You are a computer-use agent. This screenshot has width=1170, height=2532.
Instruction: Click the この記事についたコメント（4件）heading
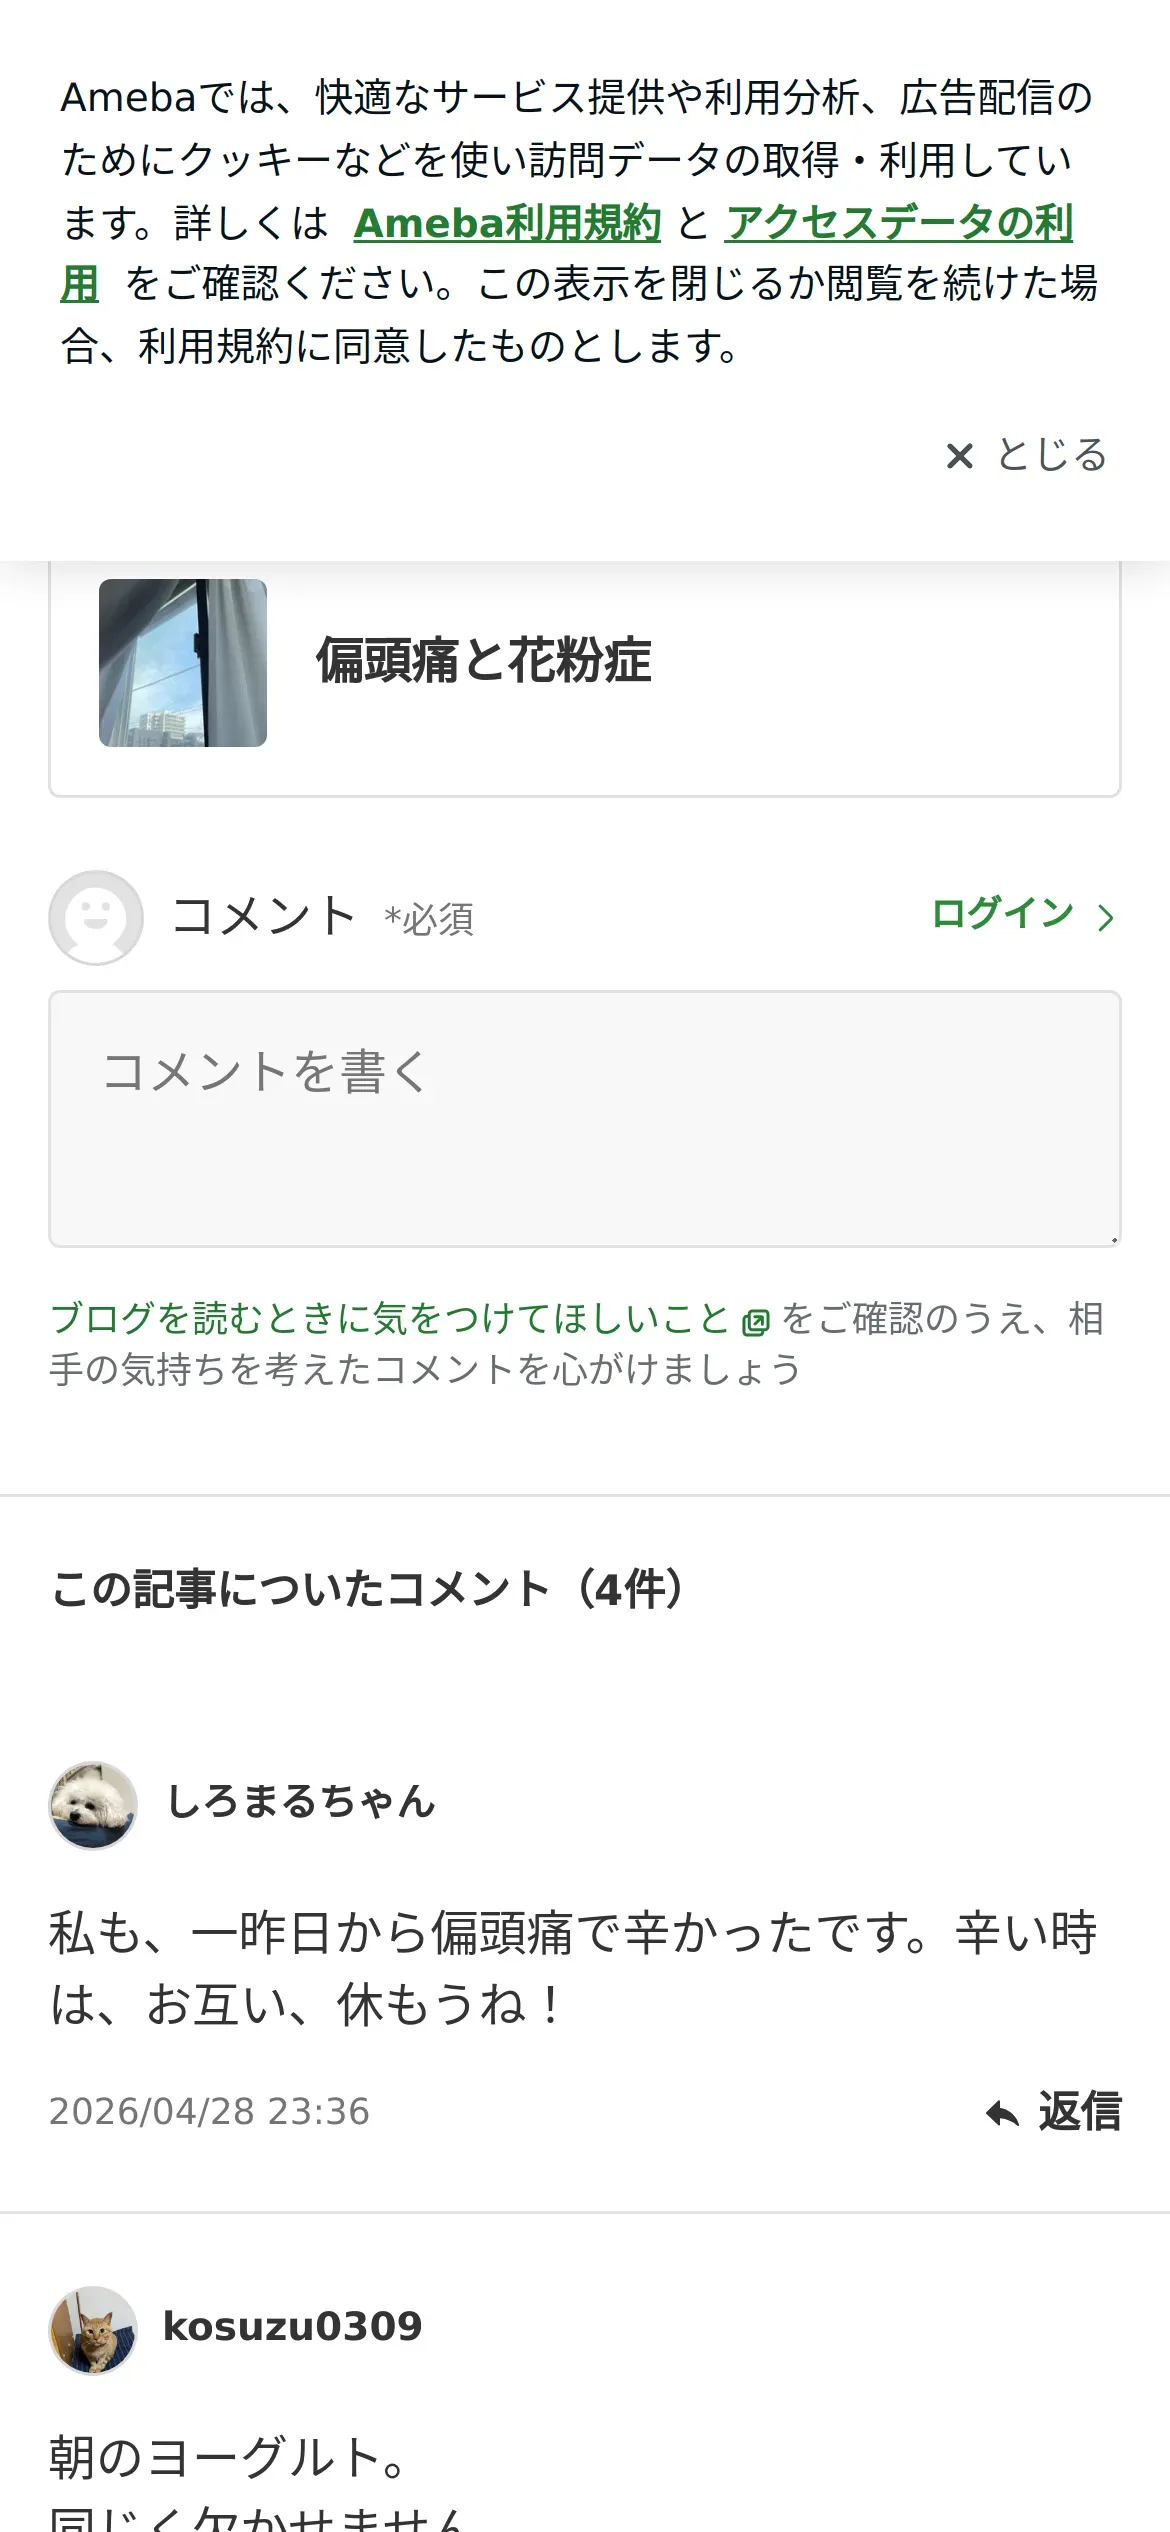tap(367, 1588)
